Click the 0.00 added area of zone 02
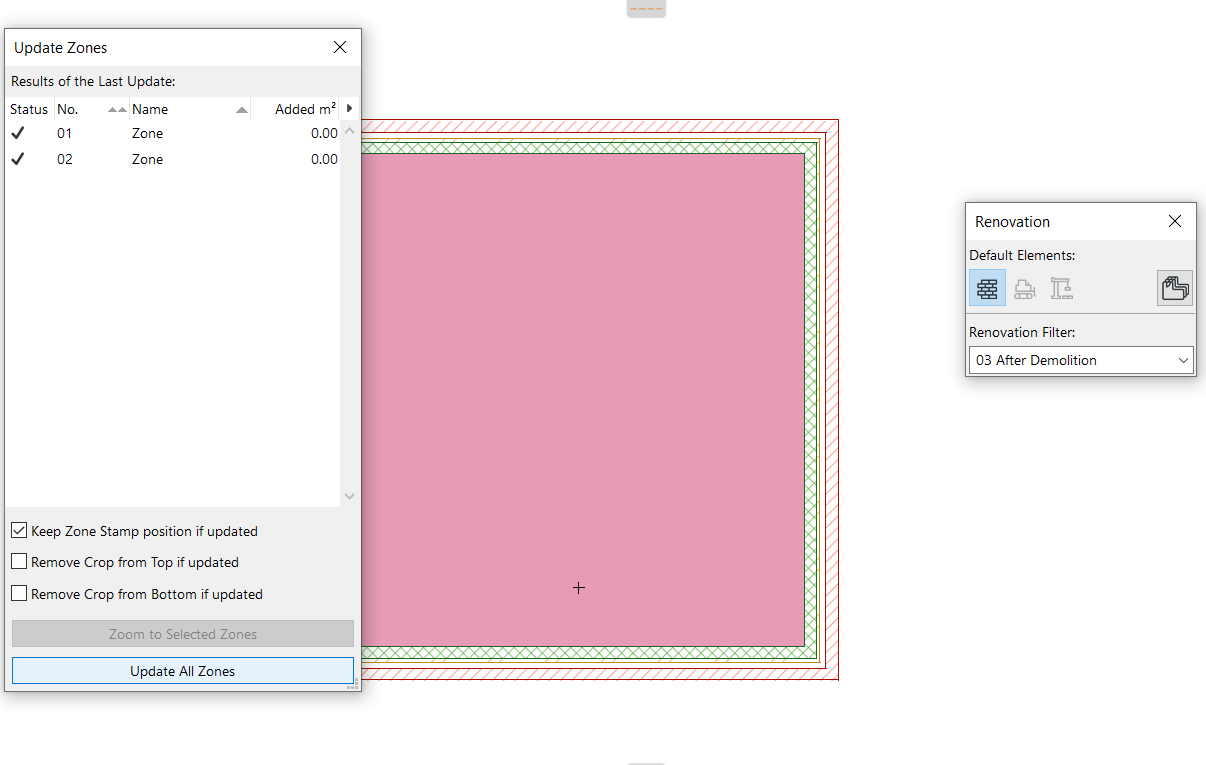 (x=324, y=159)
